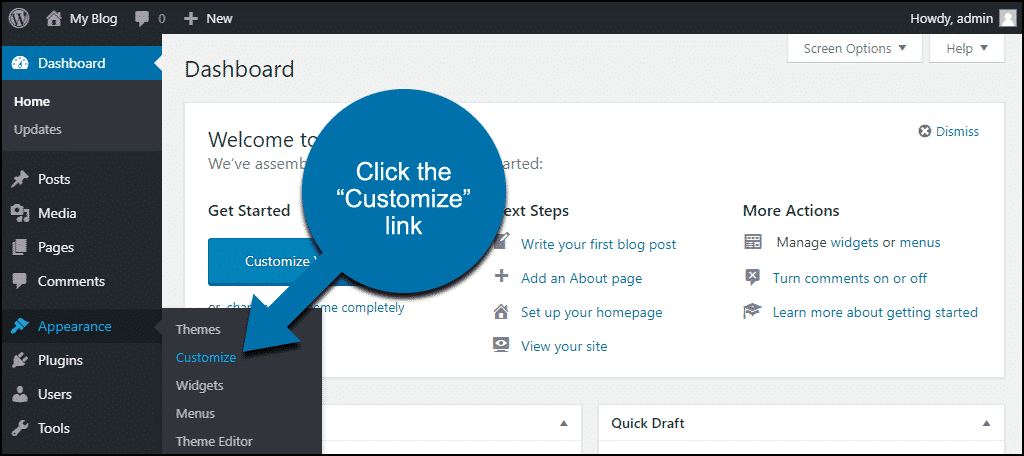Expand the Screen Options dropdown
This screenshot has height=456, width=1024.
pos(855,48)
